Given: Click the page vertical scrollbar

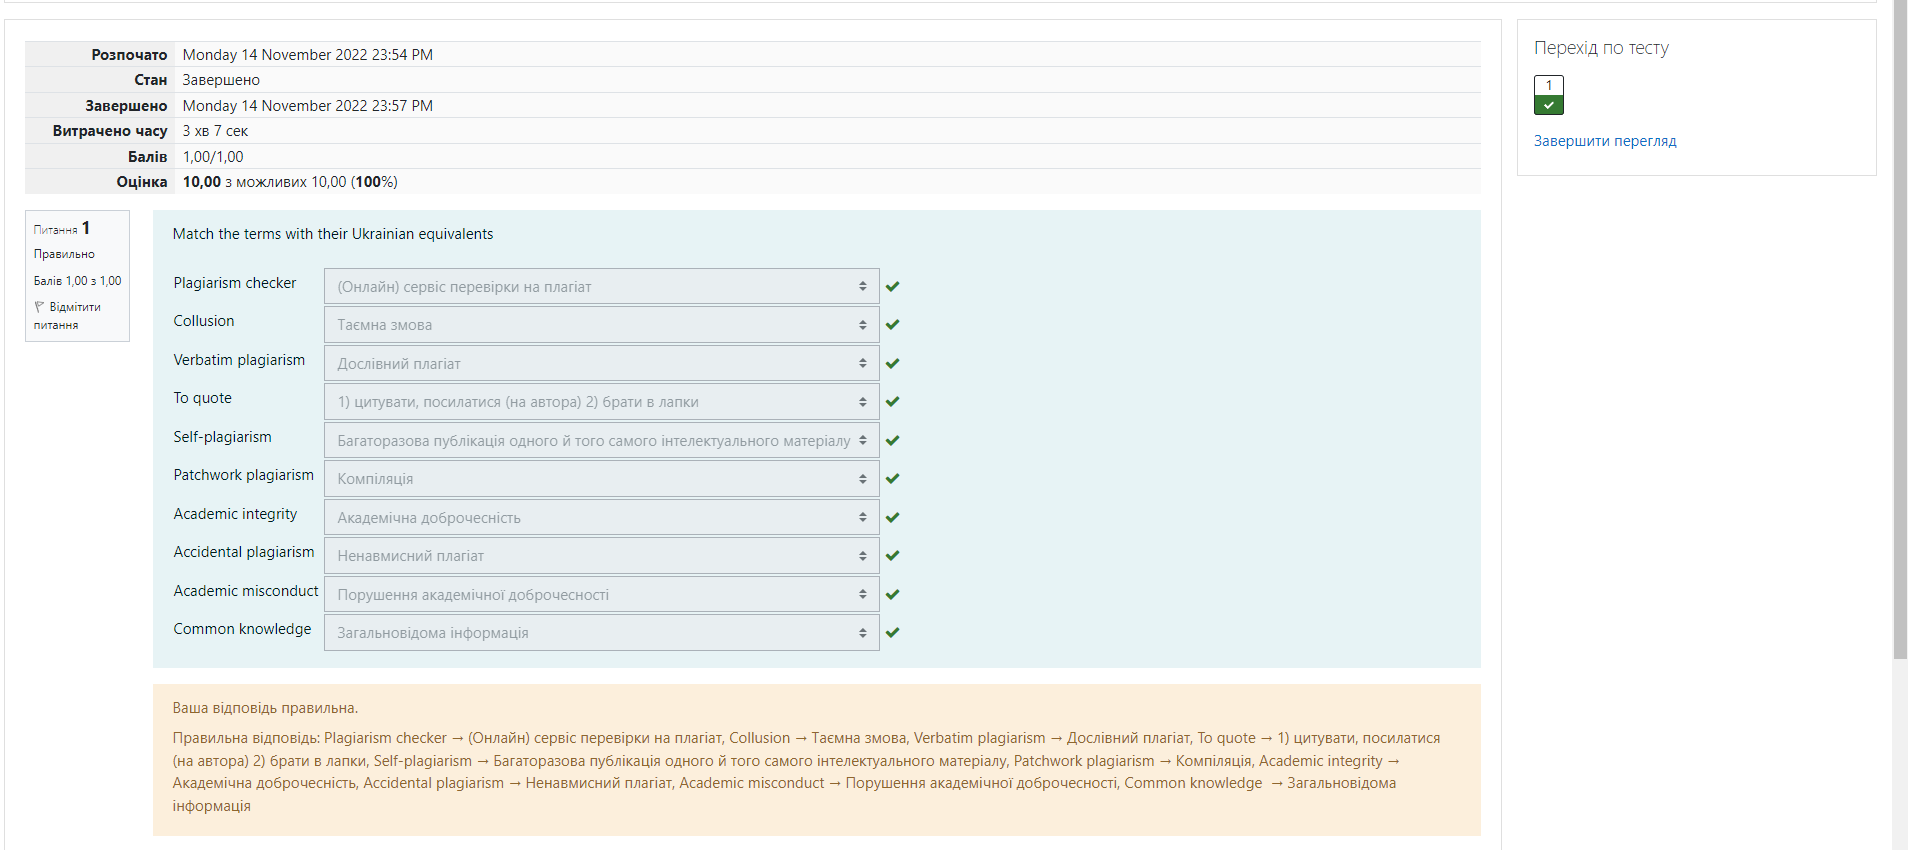Looking at the screenshot, I should [x=1900, y=330].
